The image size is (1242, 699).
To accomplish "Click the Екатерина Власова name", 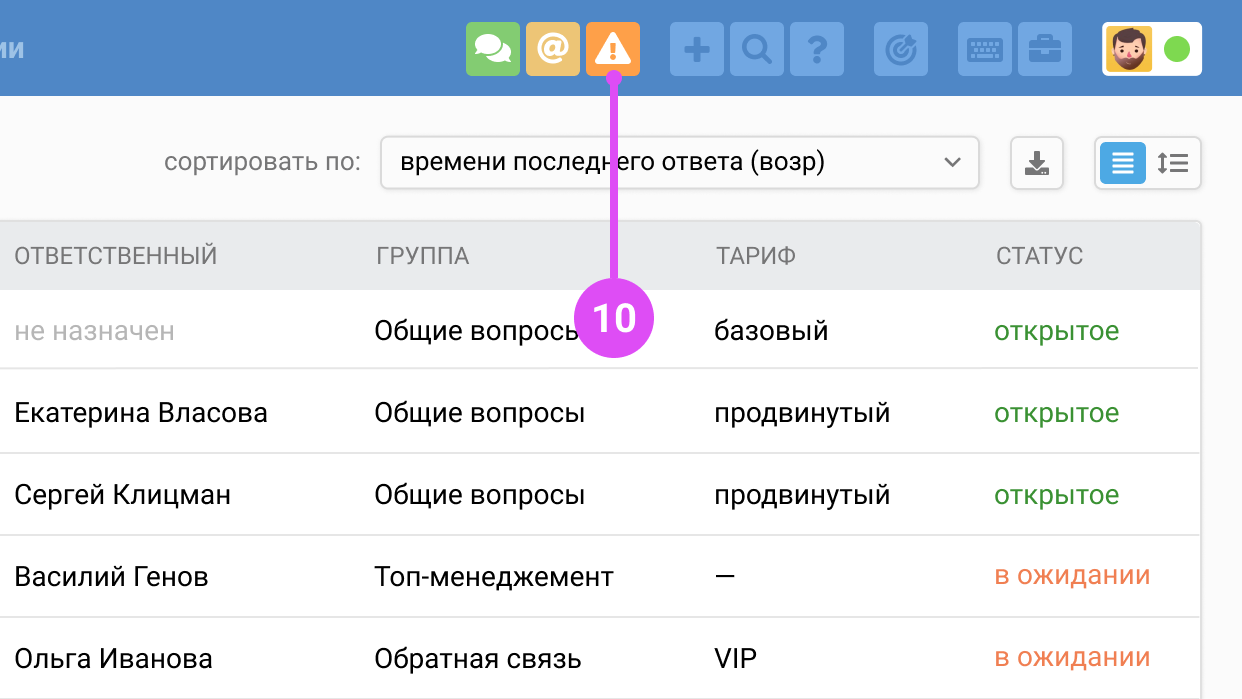I will 141,413.
